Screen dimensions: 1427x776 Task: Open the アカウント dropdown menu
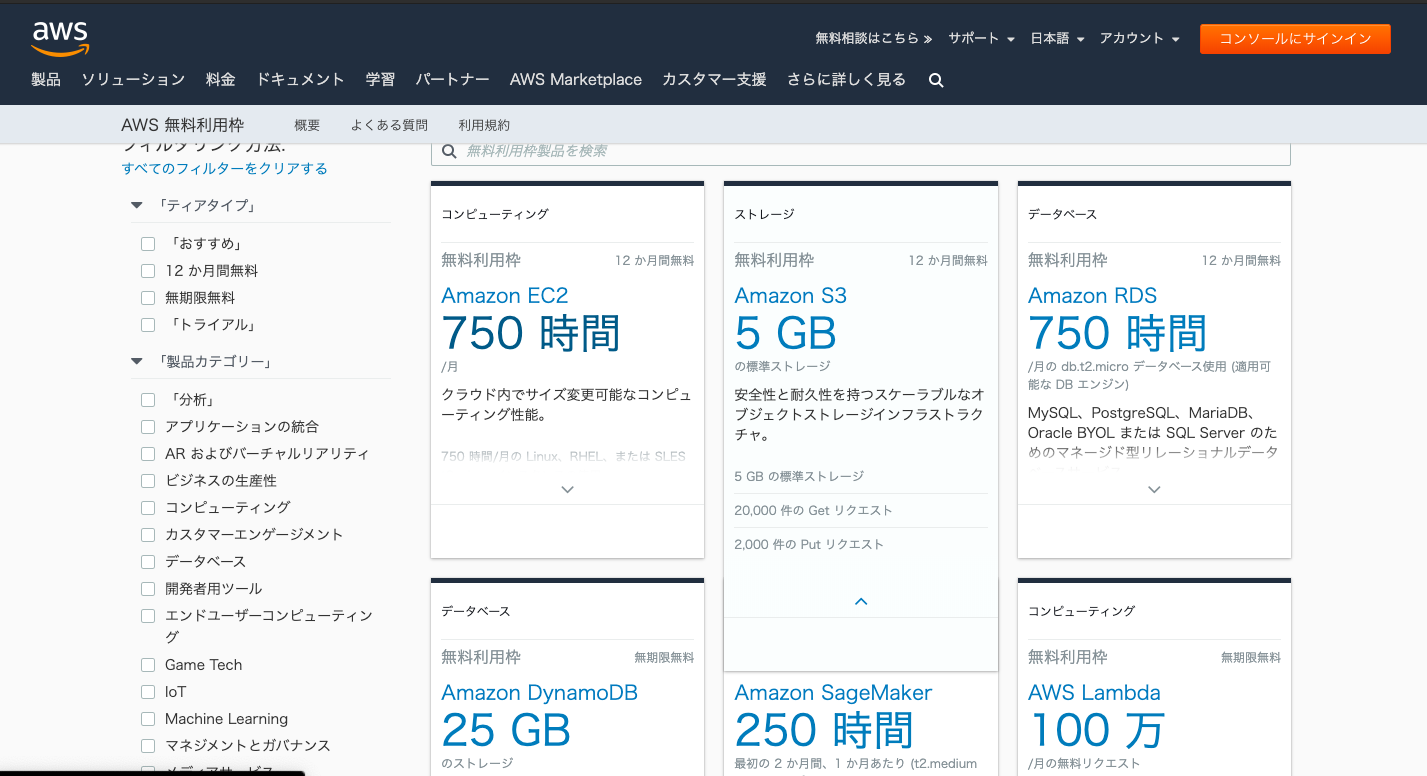pos(1139,39)
